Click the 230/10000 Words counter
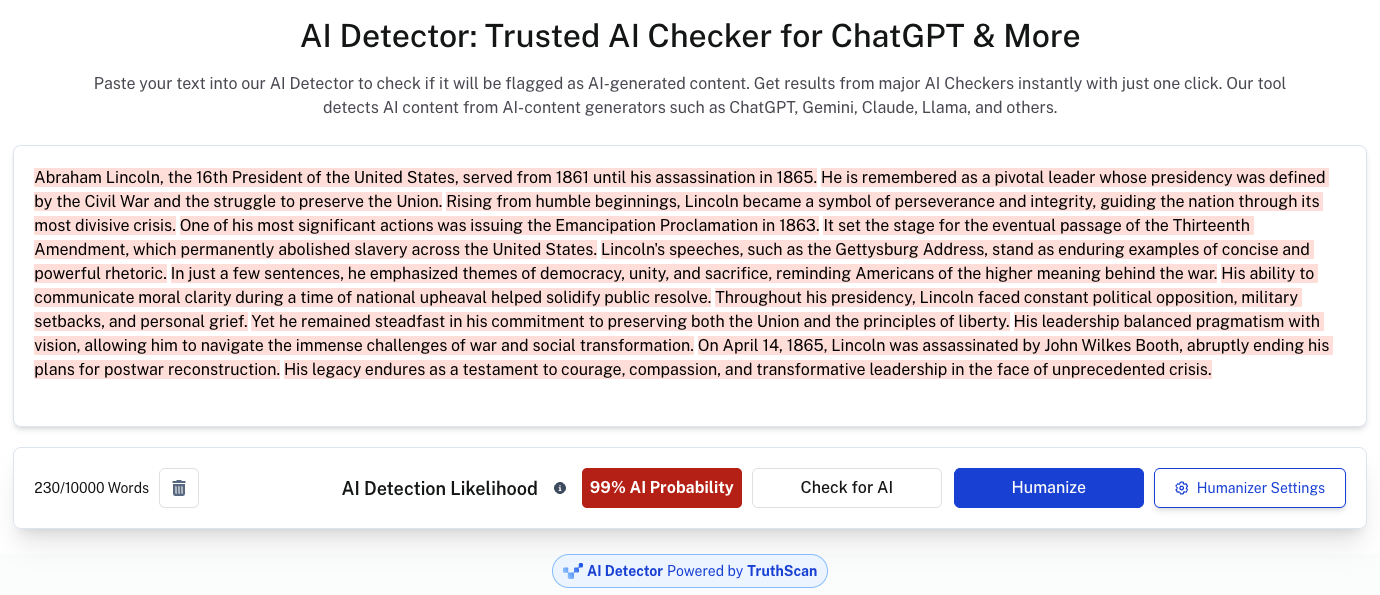Image resolution: width=1380 pixels, height=595 pixels. (x=91, y=488)
